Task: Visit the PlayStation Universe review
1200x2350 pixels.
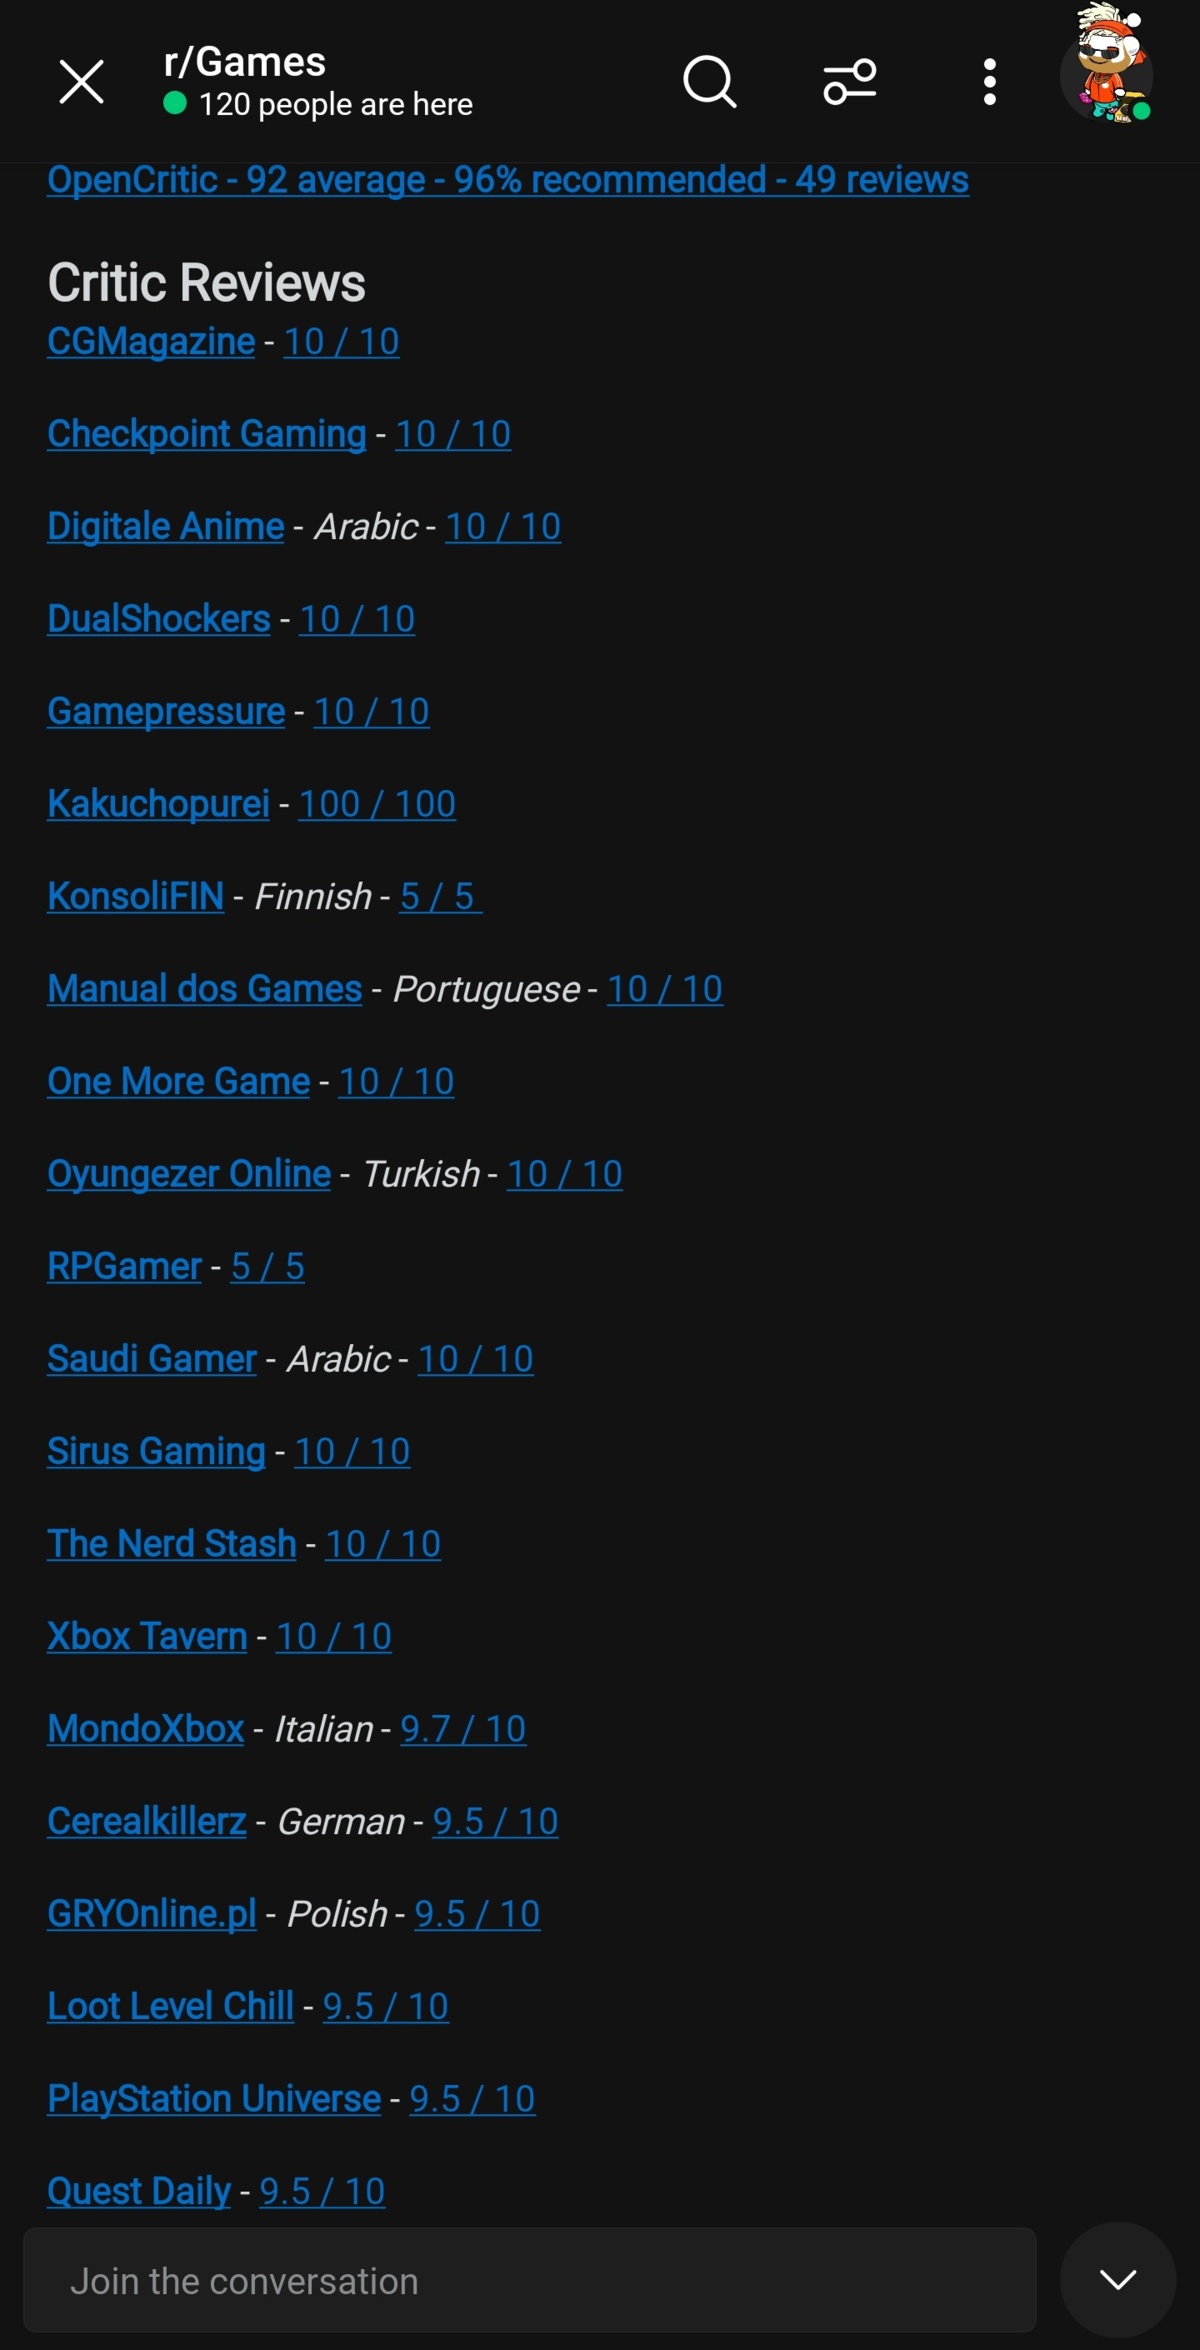Action: click(214, 2099)
